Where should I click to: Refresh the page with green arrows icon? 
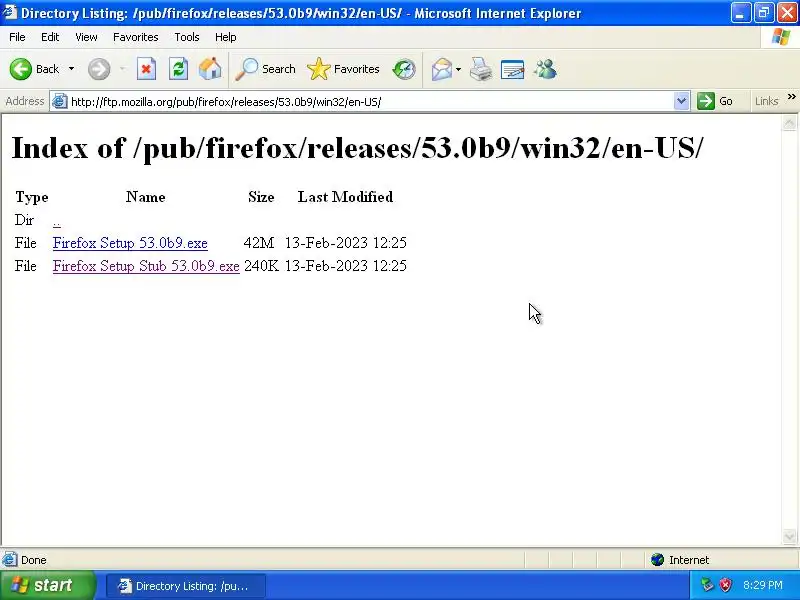179,69
